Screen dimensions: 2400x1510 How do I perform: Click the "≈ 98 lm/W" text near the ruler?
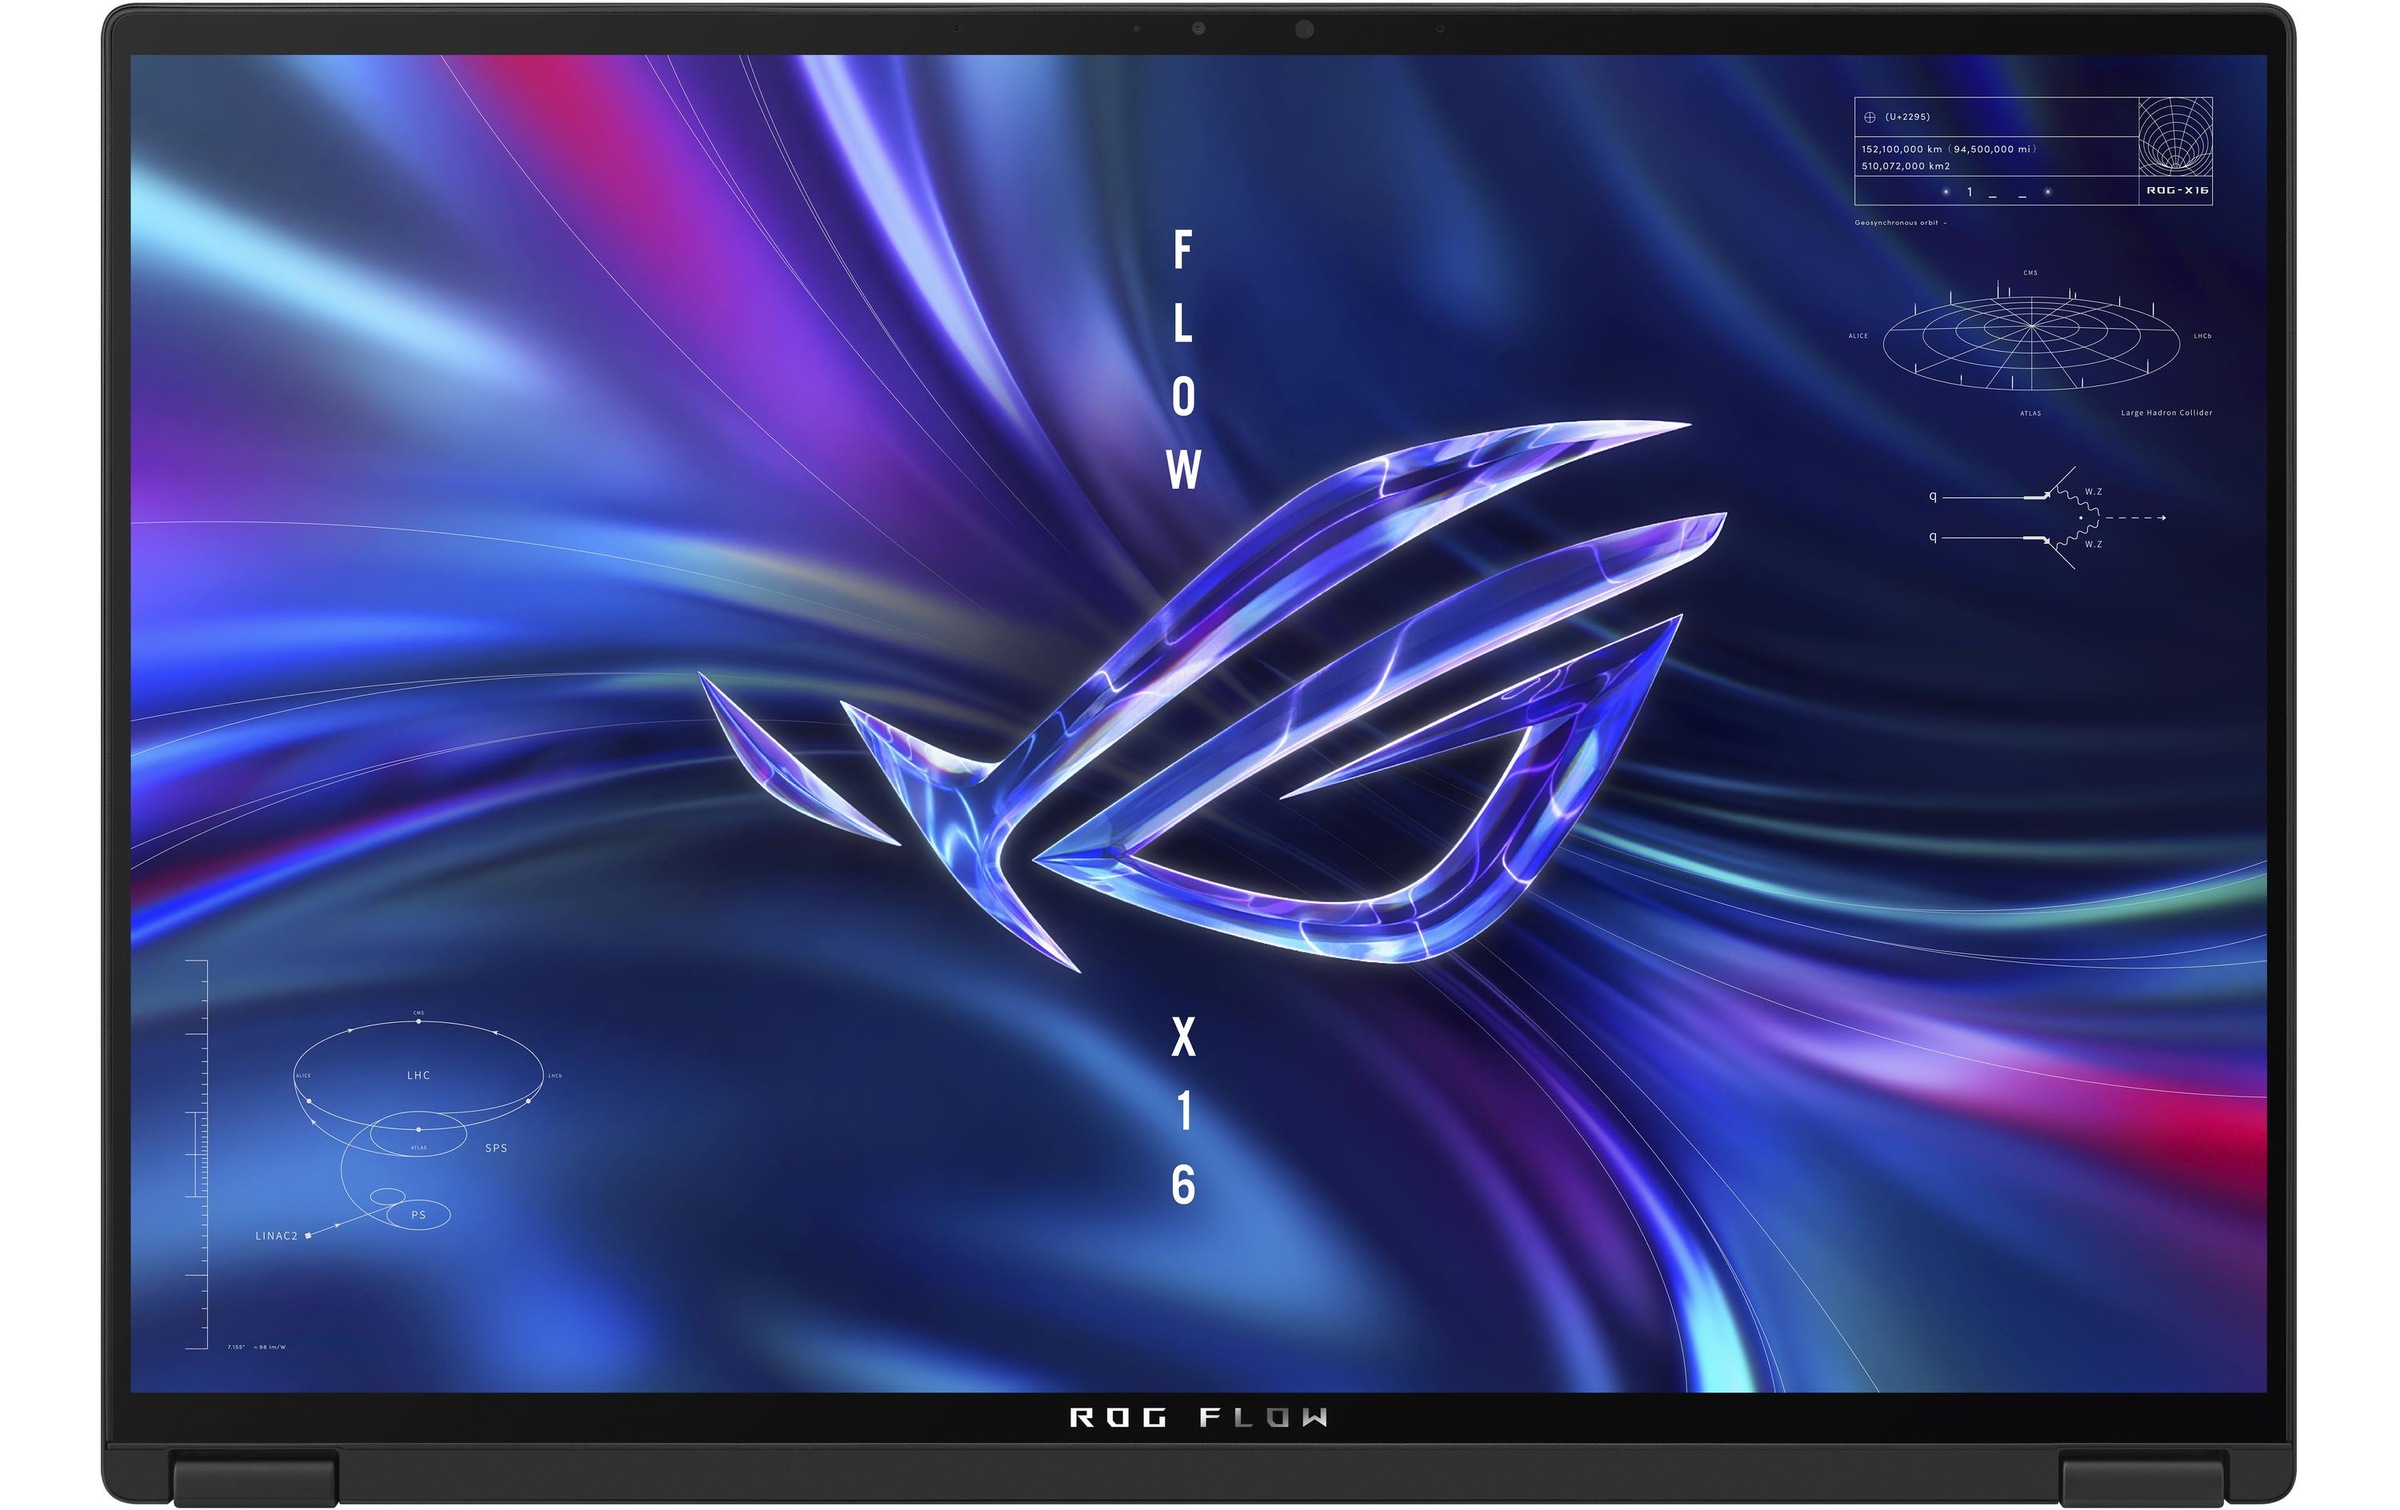point(269,1347)
